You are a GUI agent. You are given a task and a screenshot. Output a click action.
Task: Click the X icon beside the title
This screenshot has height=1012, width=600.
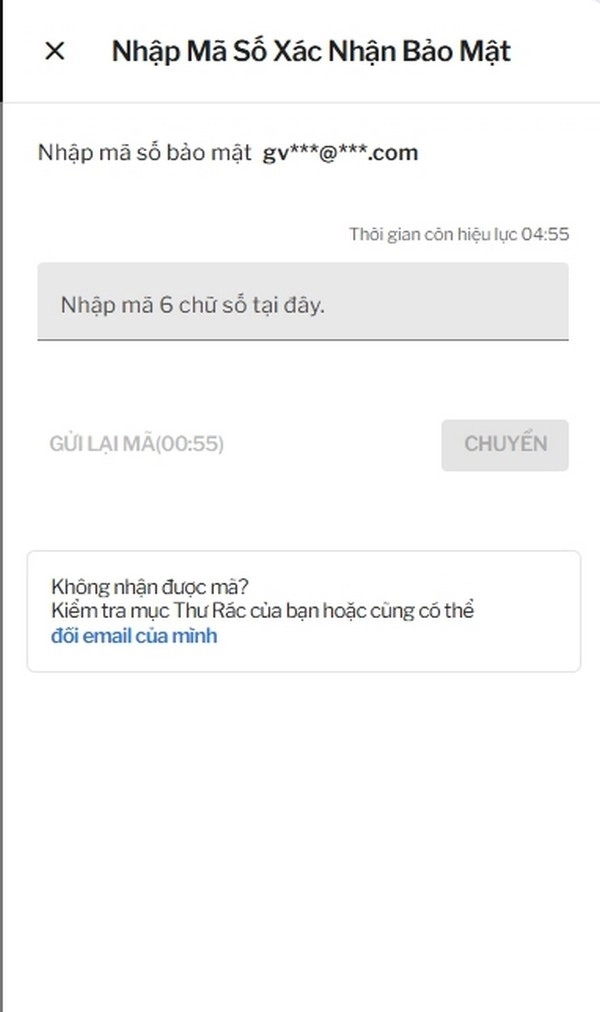coord(55,51)
